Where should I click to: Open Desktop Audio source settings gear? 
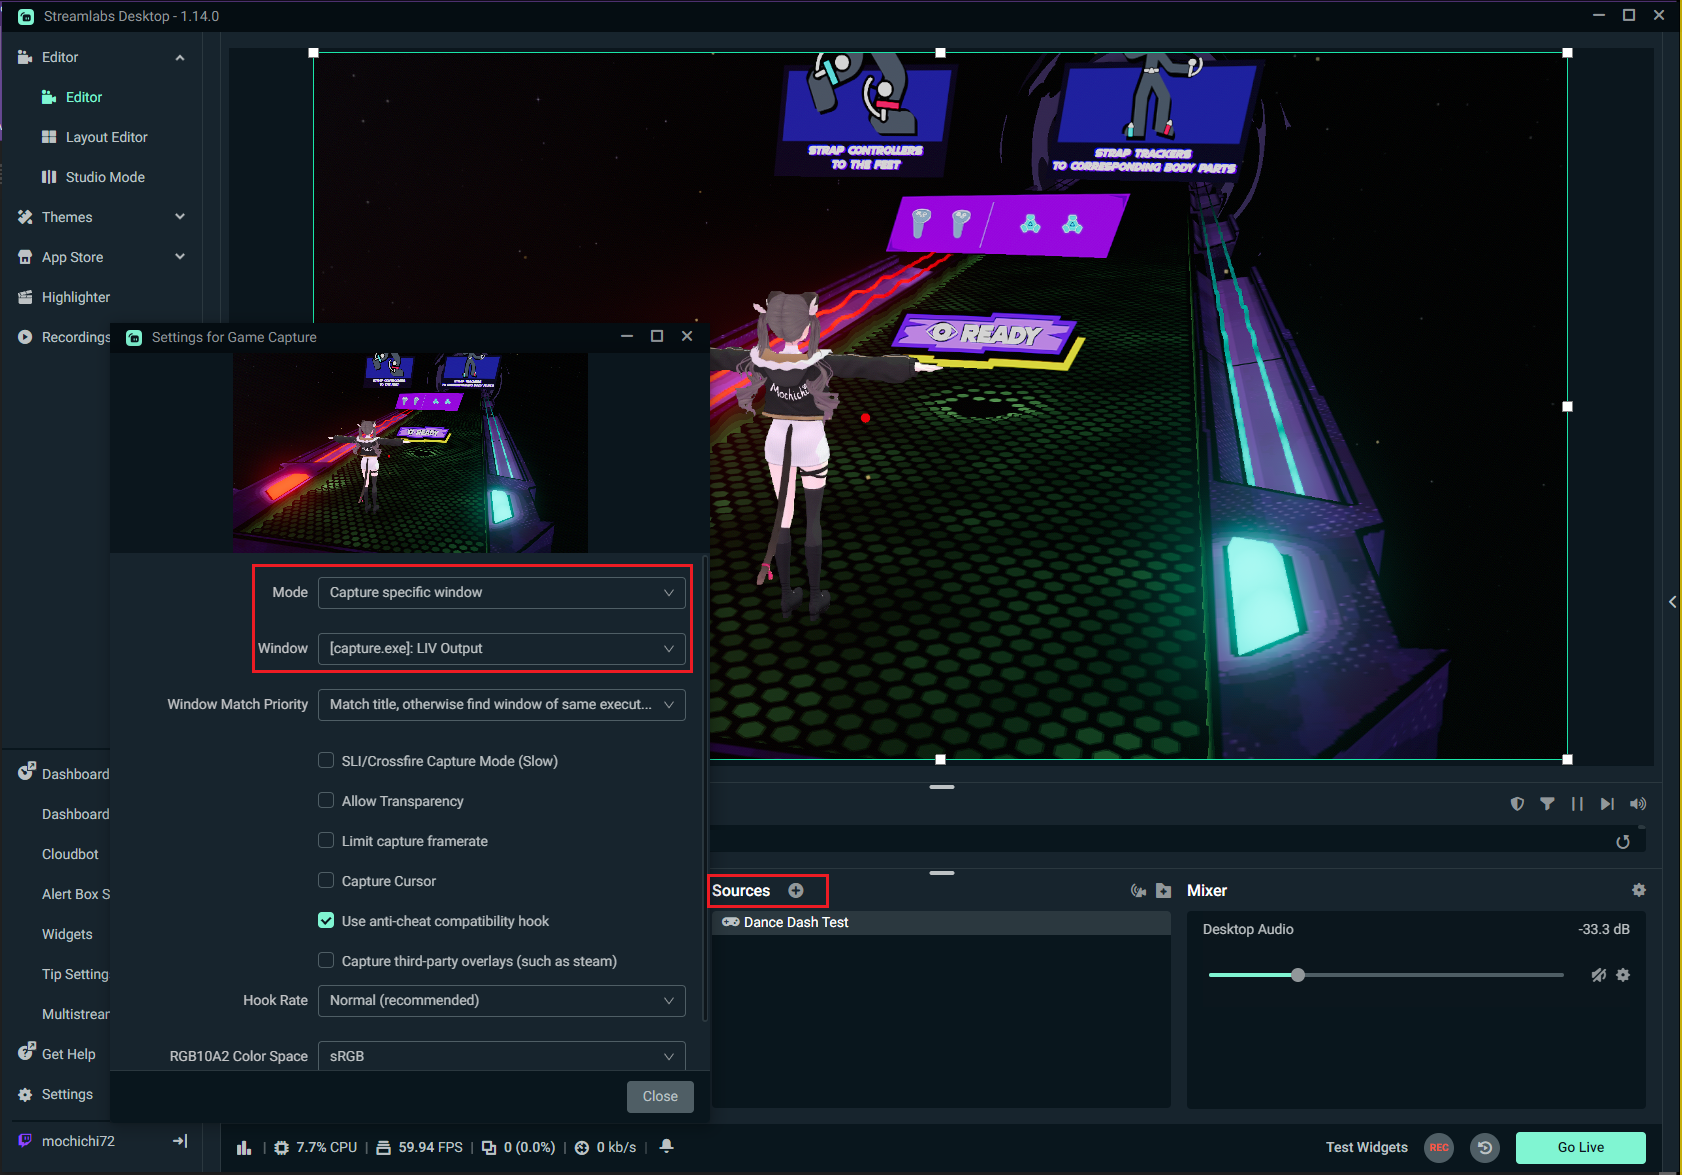click(1623, 975)
